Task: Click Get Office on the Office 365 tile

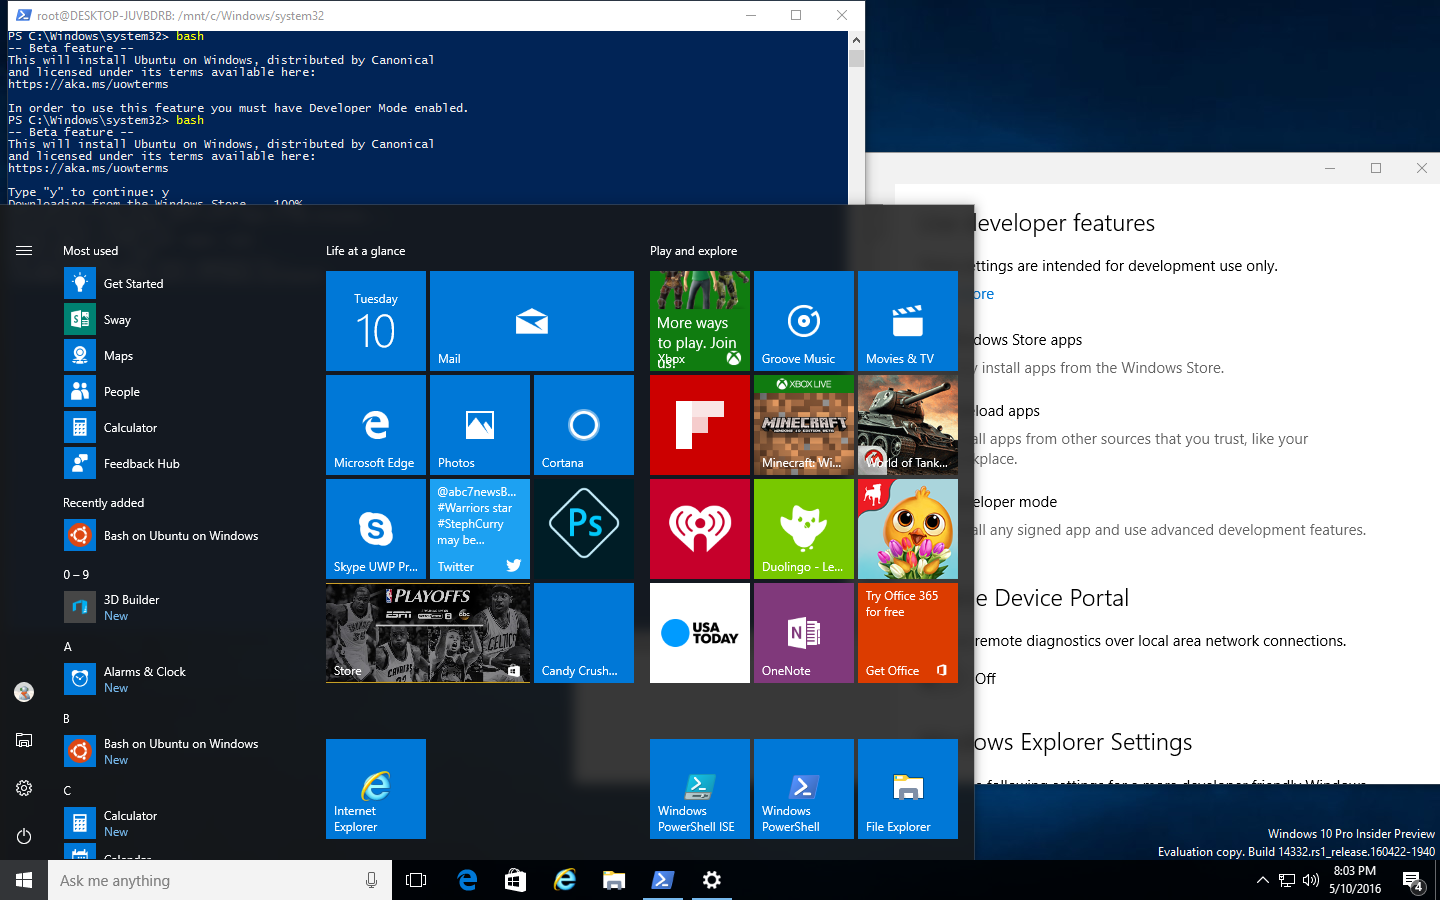Action: (892, 670)
